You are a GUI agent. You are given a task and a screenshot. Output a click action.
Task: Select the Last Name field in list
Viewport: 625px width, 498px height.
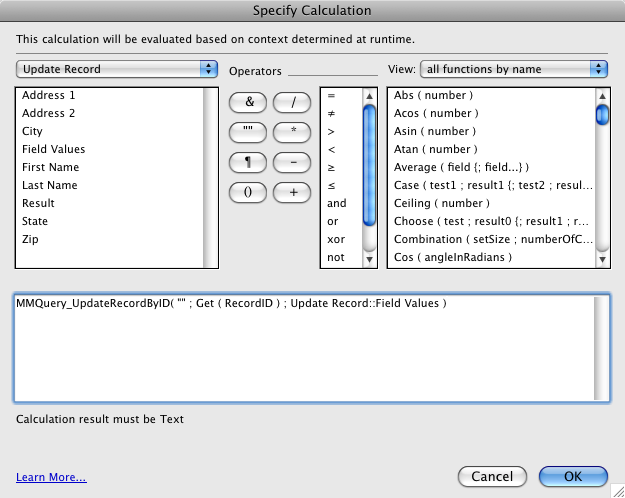point(50,185)
